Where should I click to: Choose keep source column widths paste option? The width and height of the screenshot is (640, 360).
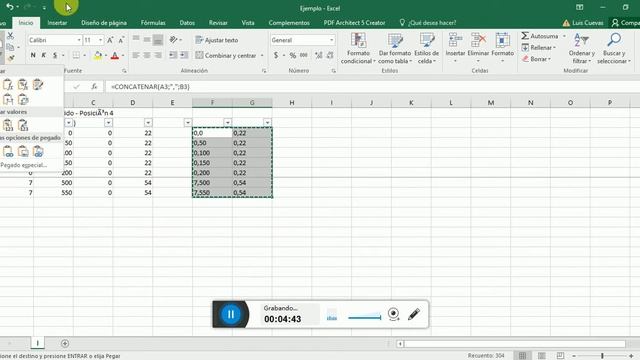pos(8,100)
